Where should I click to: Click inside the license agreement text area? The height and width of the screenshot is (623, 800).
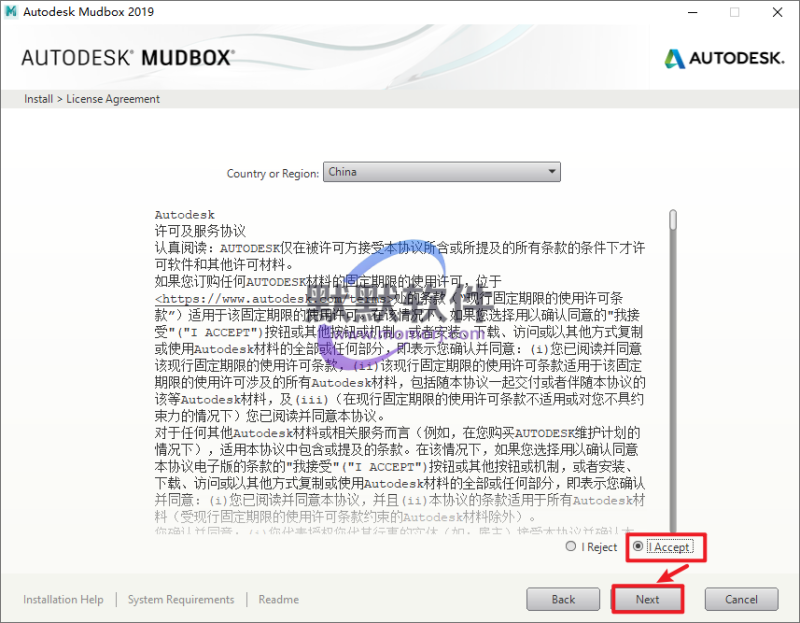click(x=400, y=400)
